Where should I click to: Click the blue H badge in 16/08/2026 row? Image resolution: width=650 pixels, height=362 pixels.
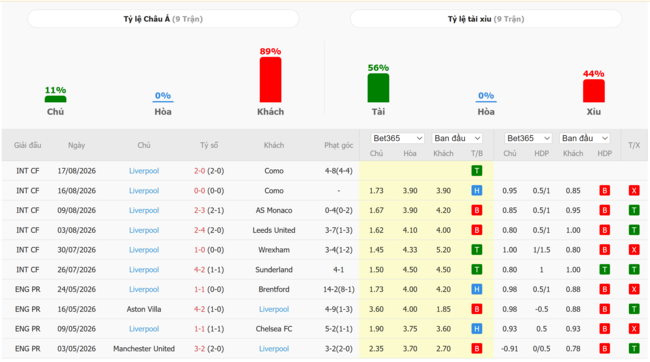(x=477, y=191)
